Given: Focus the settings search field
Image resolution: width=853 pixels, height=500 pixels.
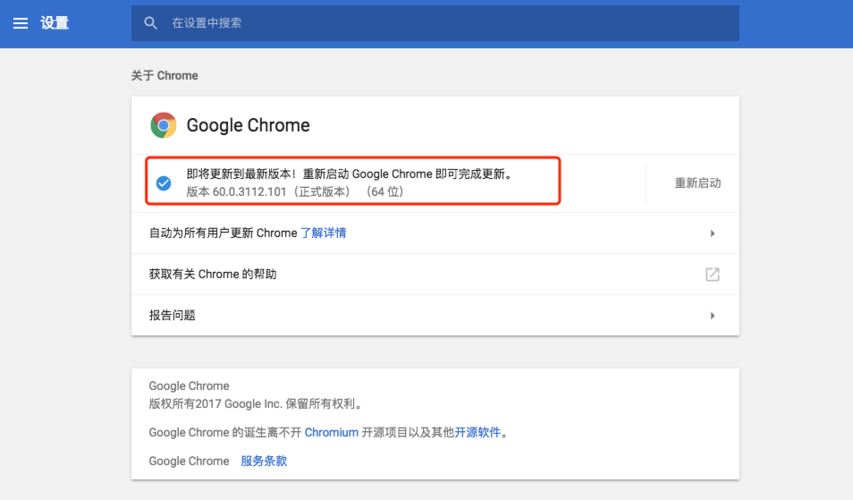Looking at the screenshot, I should pyautogui.click(x=435, y=23).
